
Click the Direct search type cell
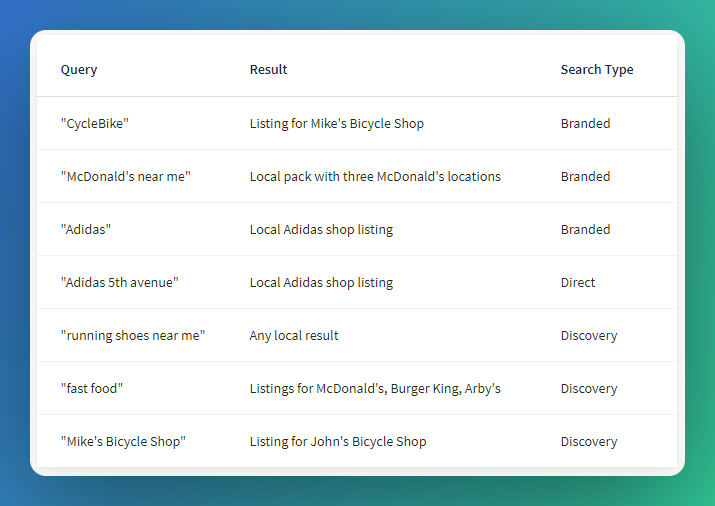(578, 282)
